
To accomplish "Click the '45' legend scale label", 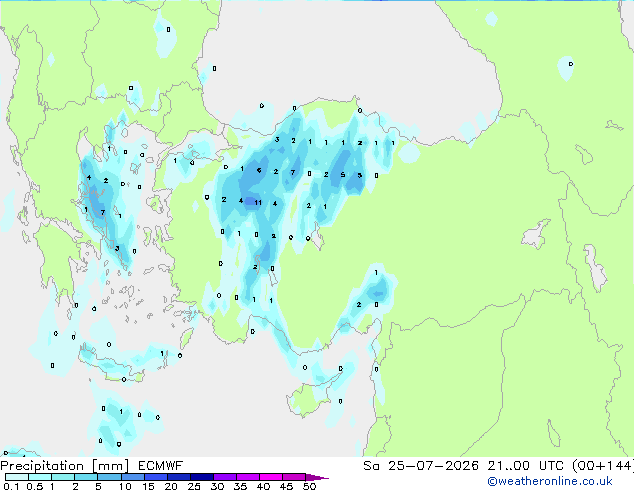I will pyautogui.click(x=286, y=486).
